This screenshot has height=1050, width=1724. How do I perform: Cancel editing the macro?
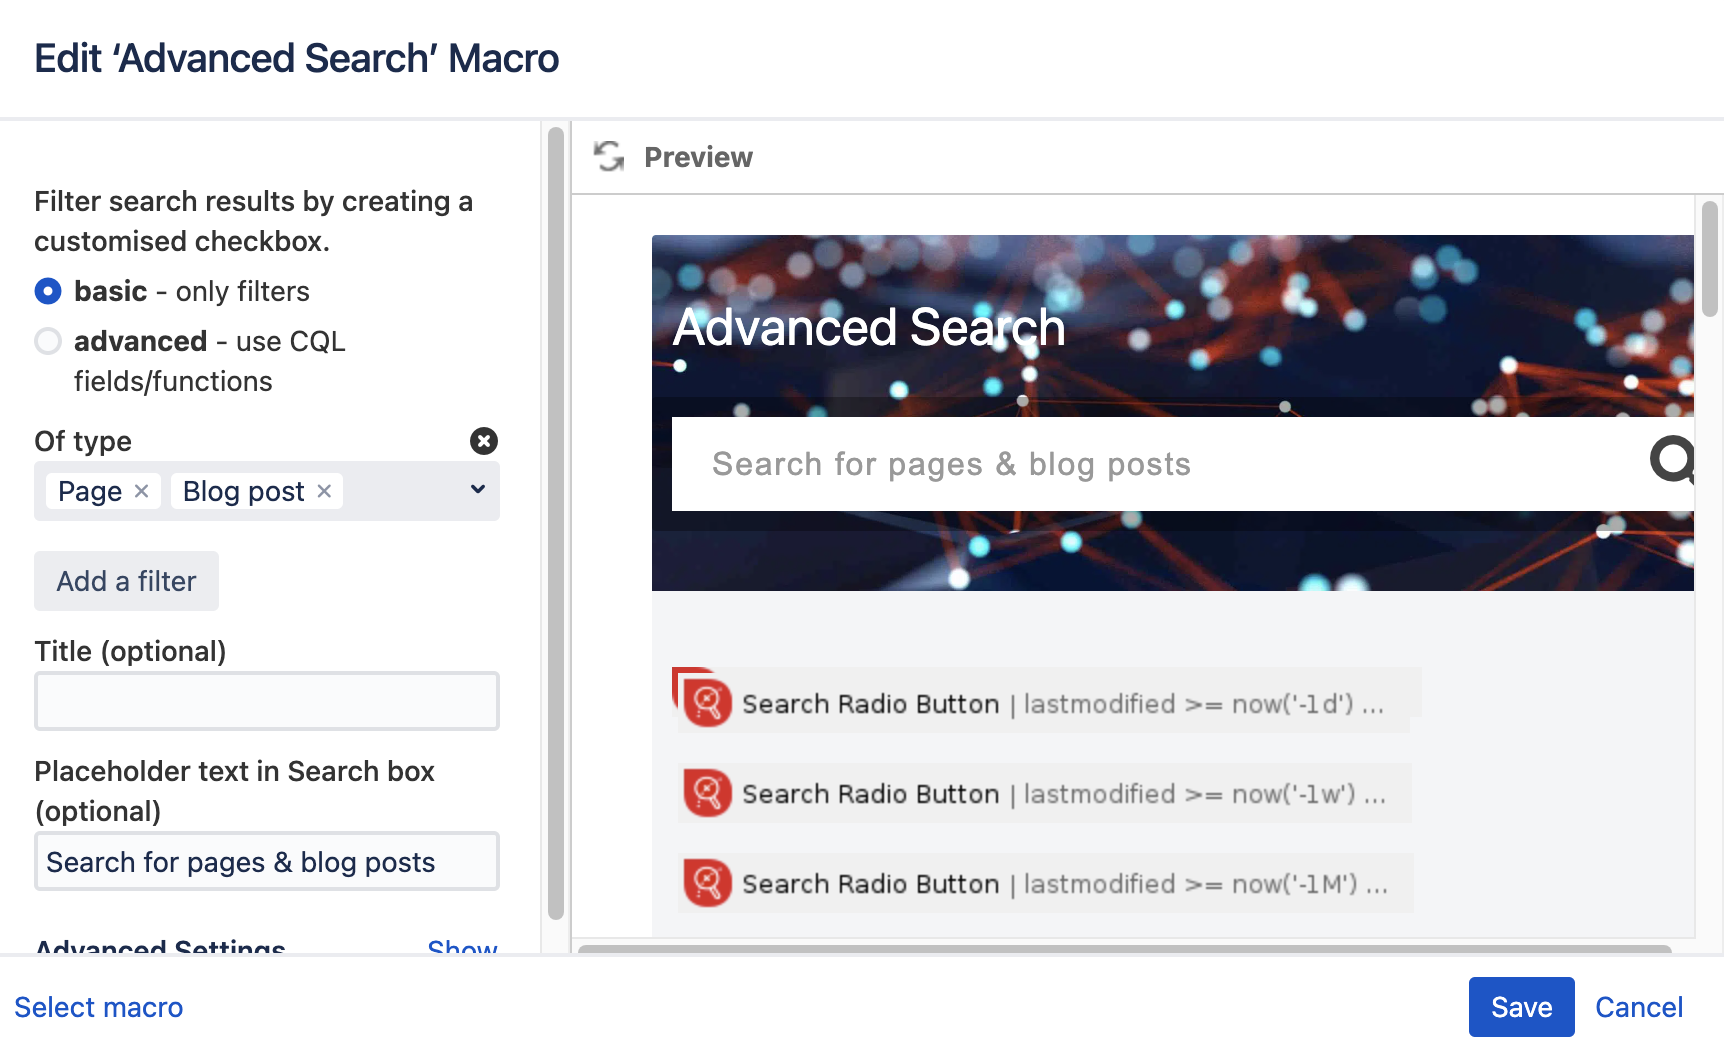[1638, 1007]
